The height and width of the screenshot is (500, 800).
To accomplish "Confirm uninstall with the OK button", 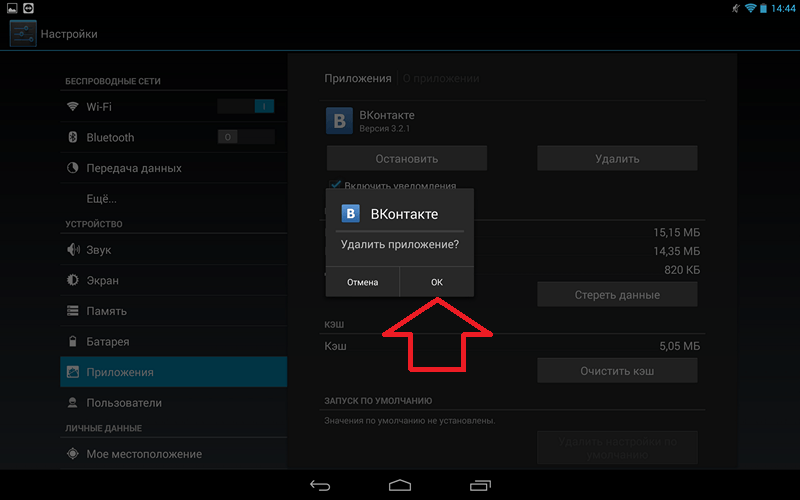I will point(437,282).
